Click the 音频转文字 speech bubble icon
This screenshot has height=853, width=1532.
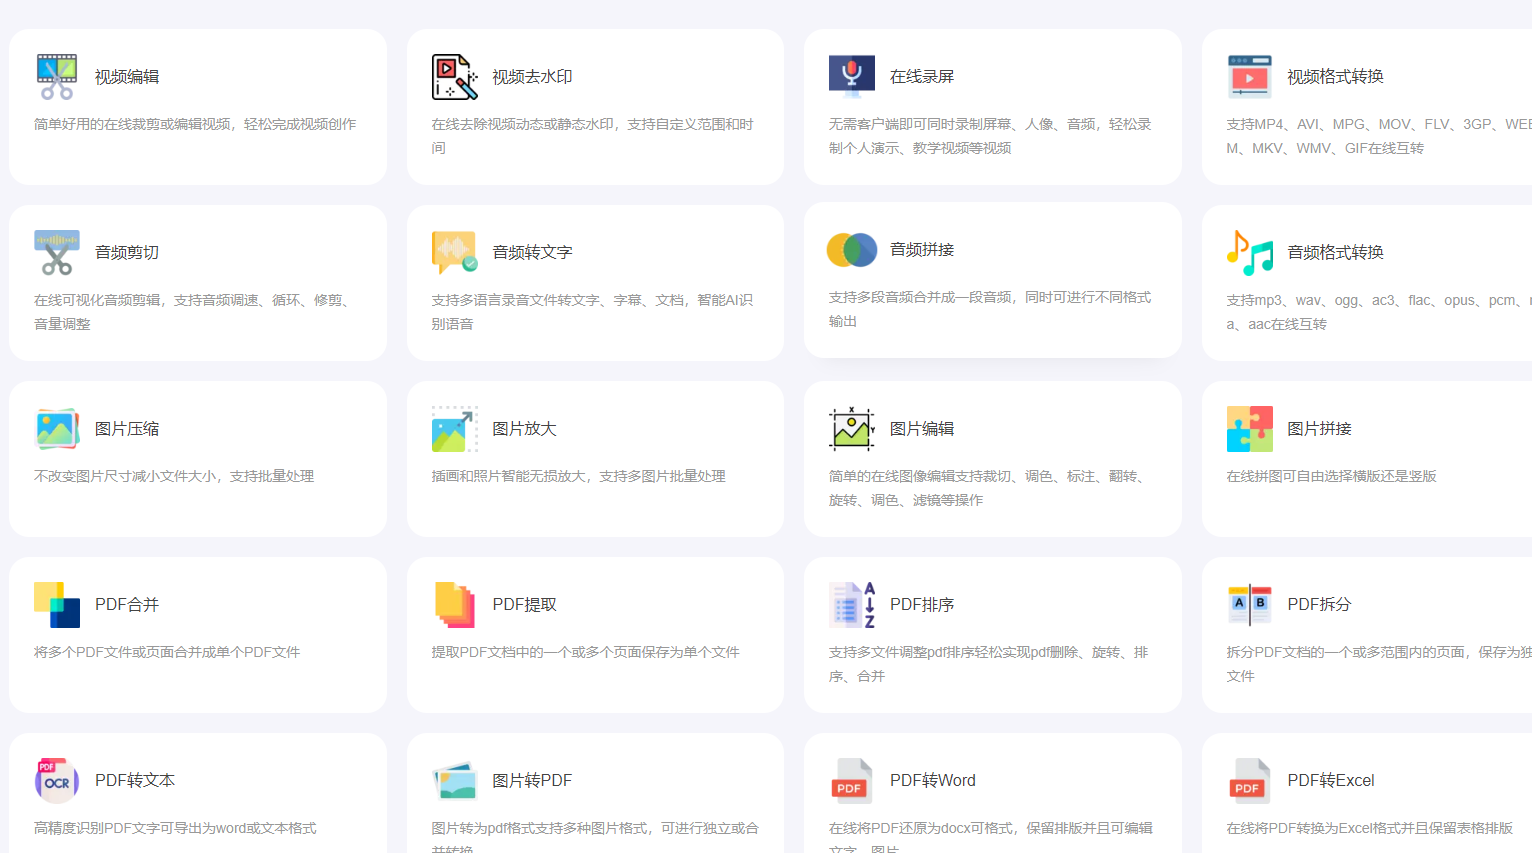point(455,253)
